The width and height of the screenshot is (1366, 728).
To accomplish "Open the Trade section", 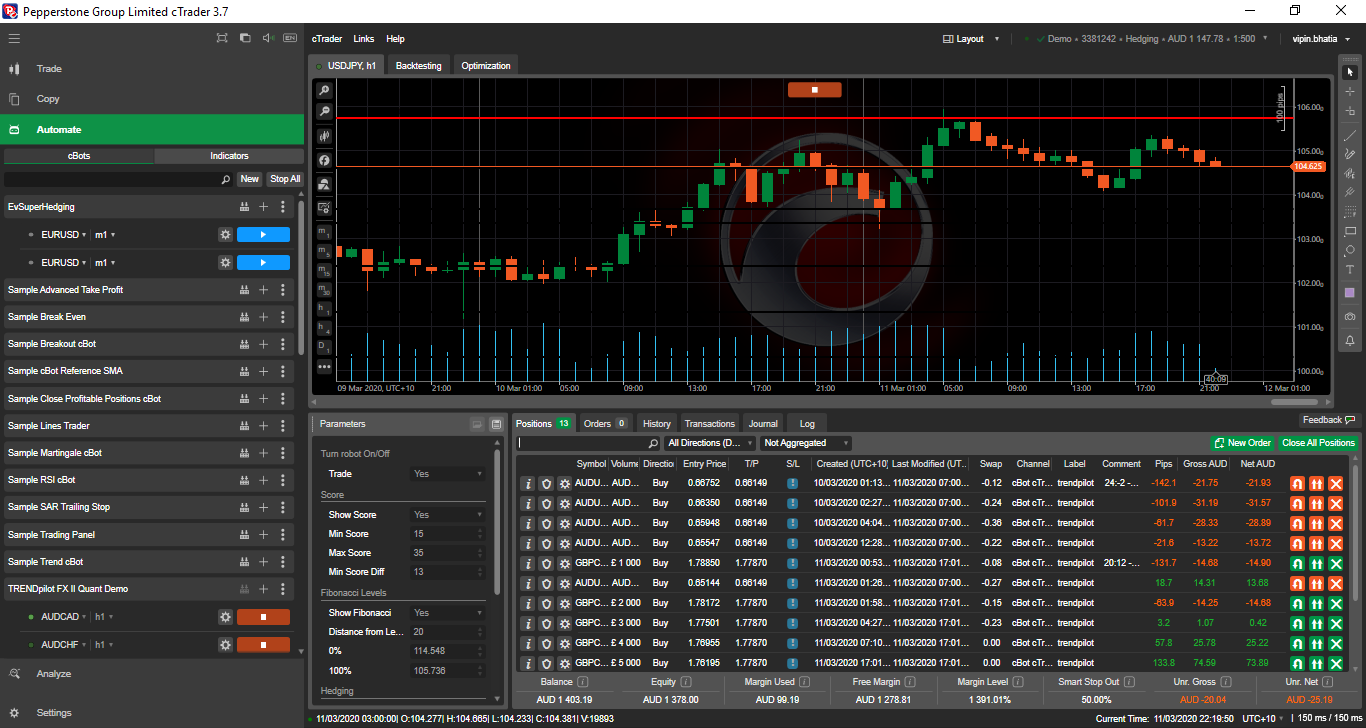I will click(x=152, y=69).
